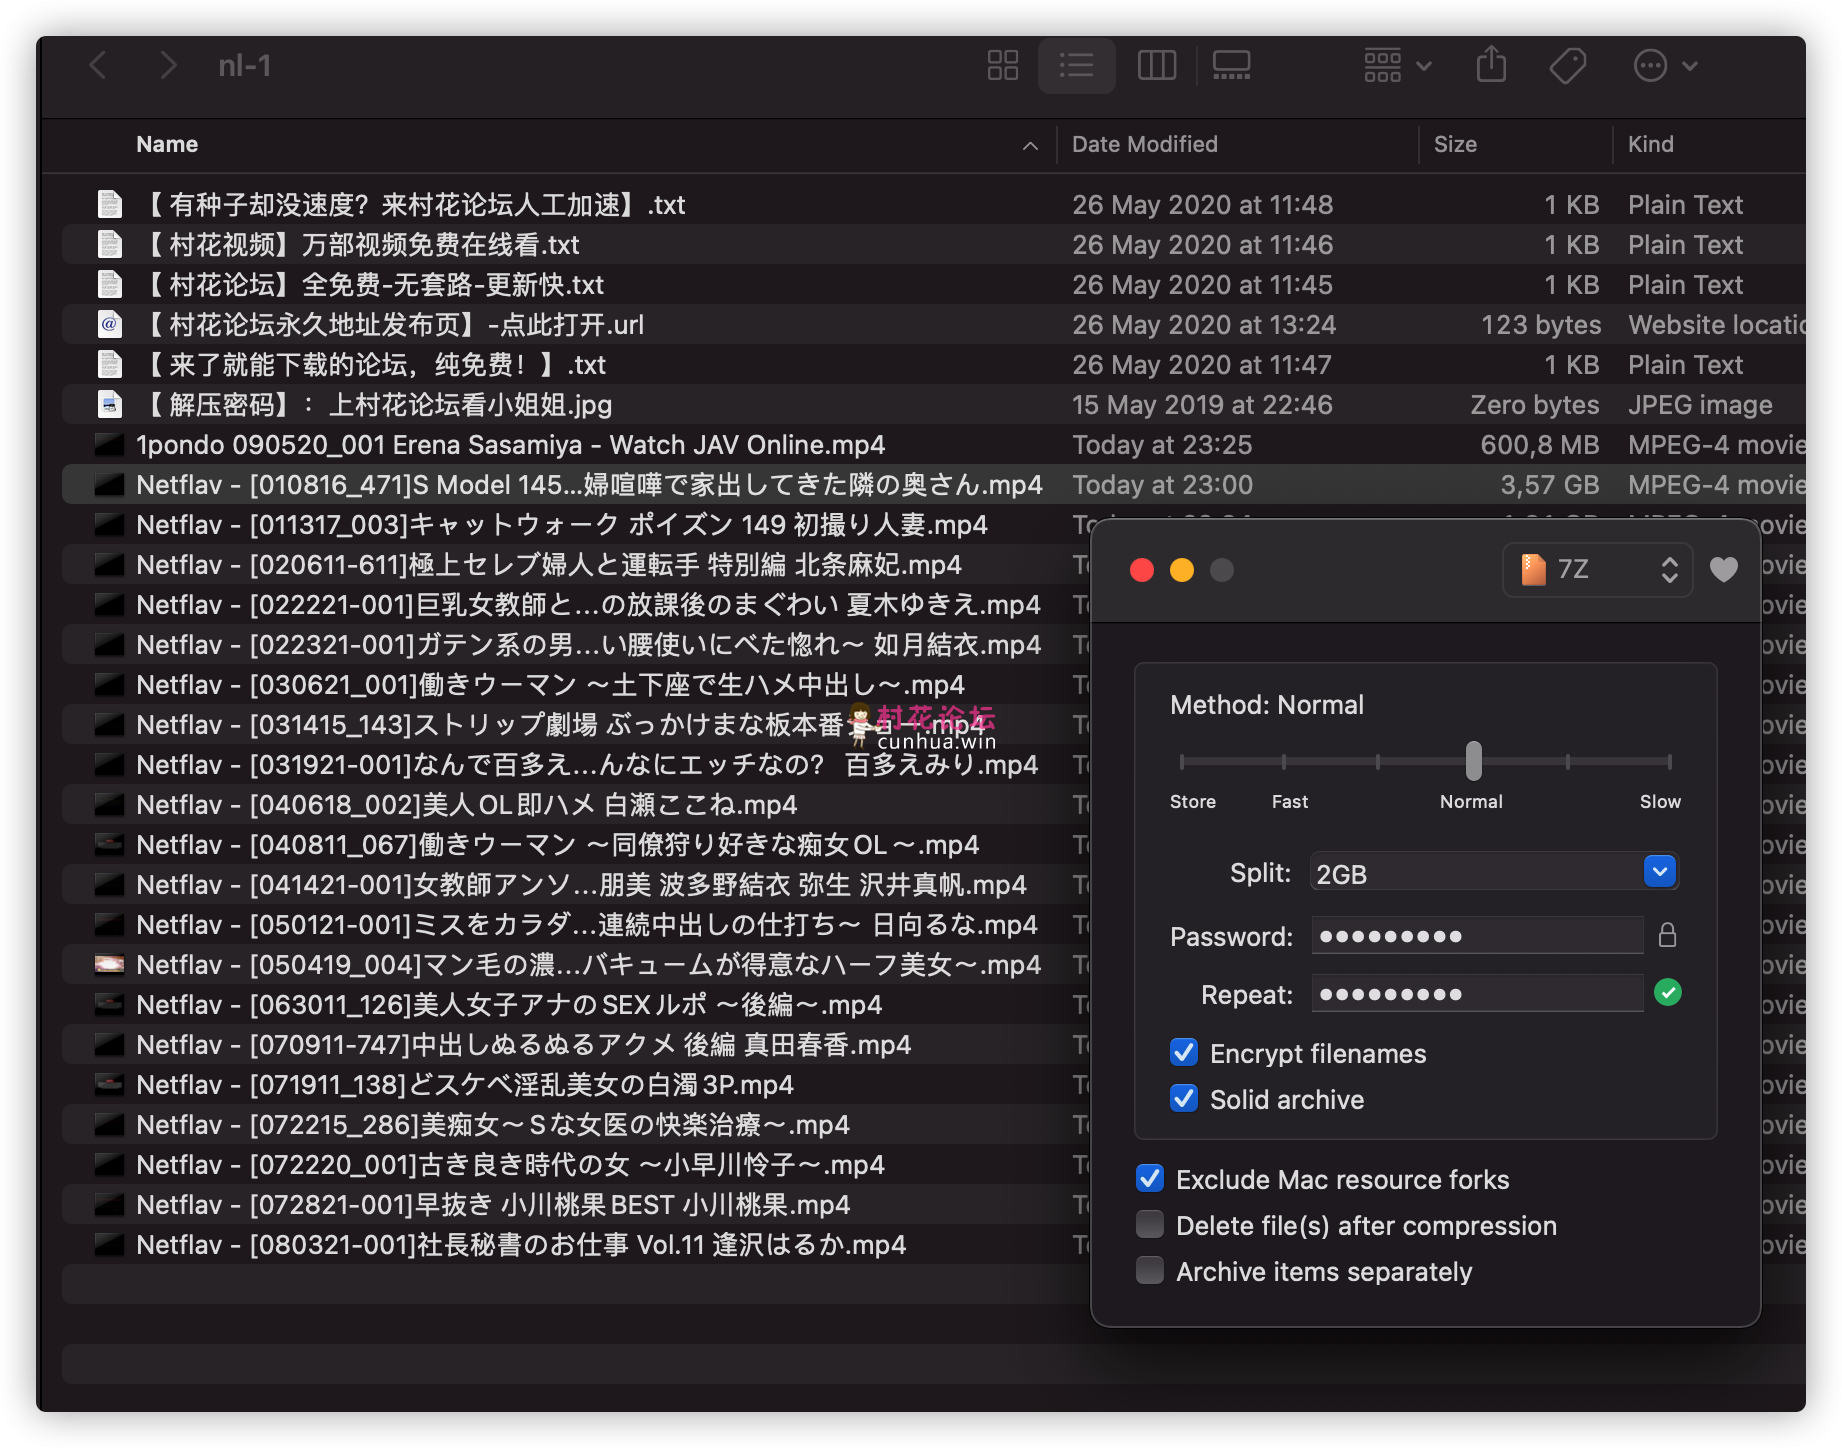This screenshot has width=1842, height=1448.
Task: Switch Finder to gallery view
Action: [1231, 66]
